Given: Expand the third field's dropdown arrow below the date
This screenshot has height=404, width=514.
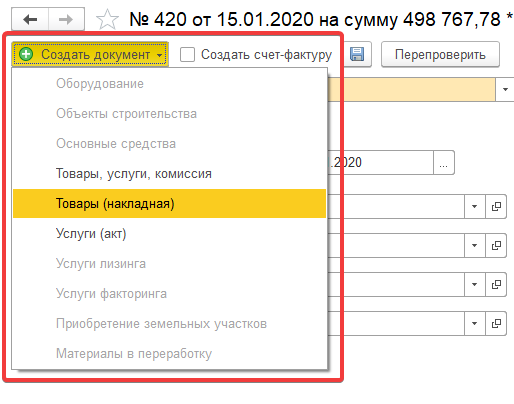Looking at the screenshot, I should (475, 284).
